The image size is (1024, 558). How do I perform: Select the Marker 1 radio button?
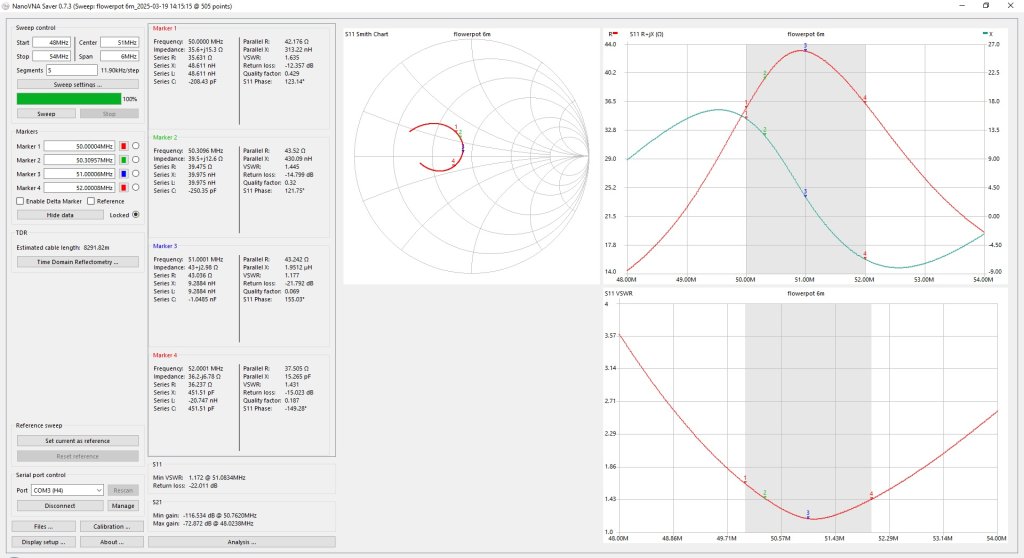(136, 146)
